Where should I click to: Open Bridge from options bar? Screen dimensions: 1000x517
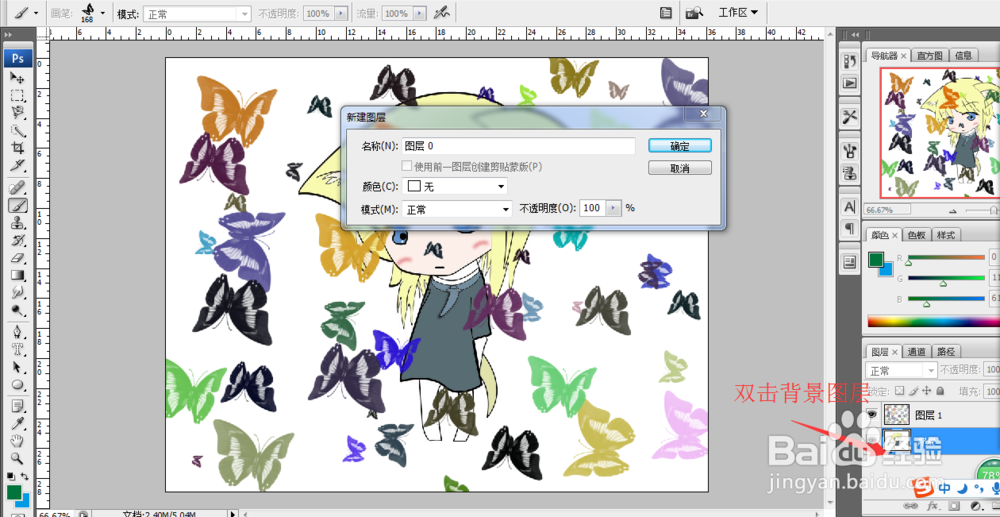click(x=694, y=13)
